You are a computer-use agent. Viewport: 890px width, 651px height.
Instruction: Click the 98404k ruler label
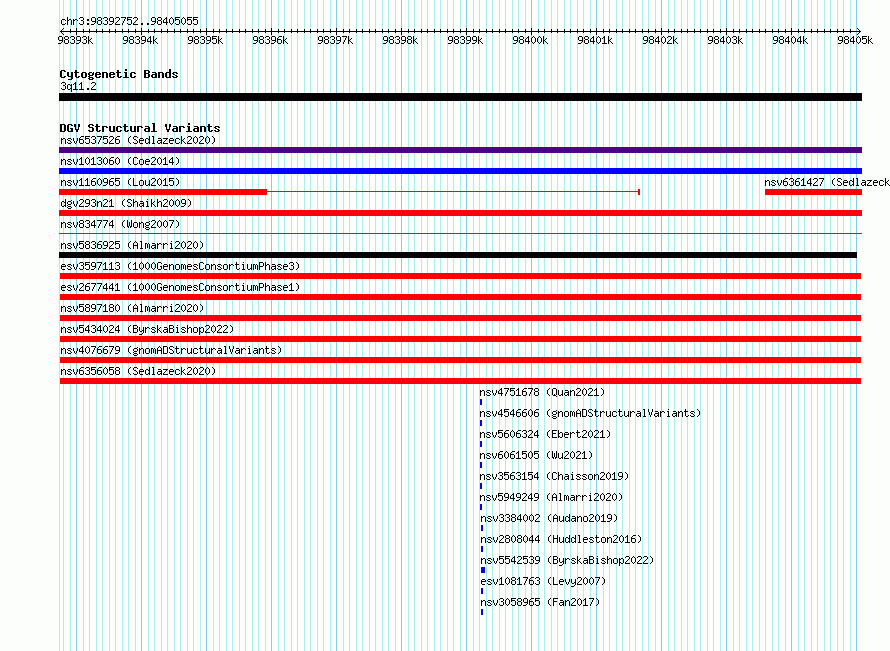click(790, 40)
